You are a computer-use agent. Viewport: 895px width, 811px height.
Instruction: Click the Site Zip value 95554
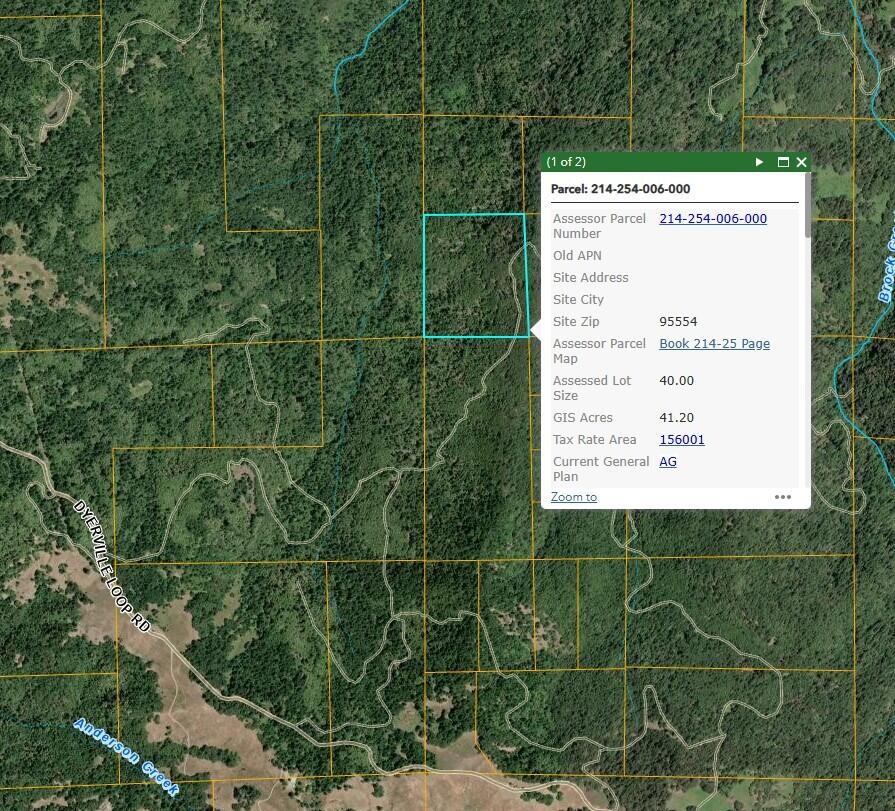[678, 322]
